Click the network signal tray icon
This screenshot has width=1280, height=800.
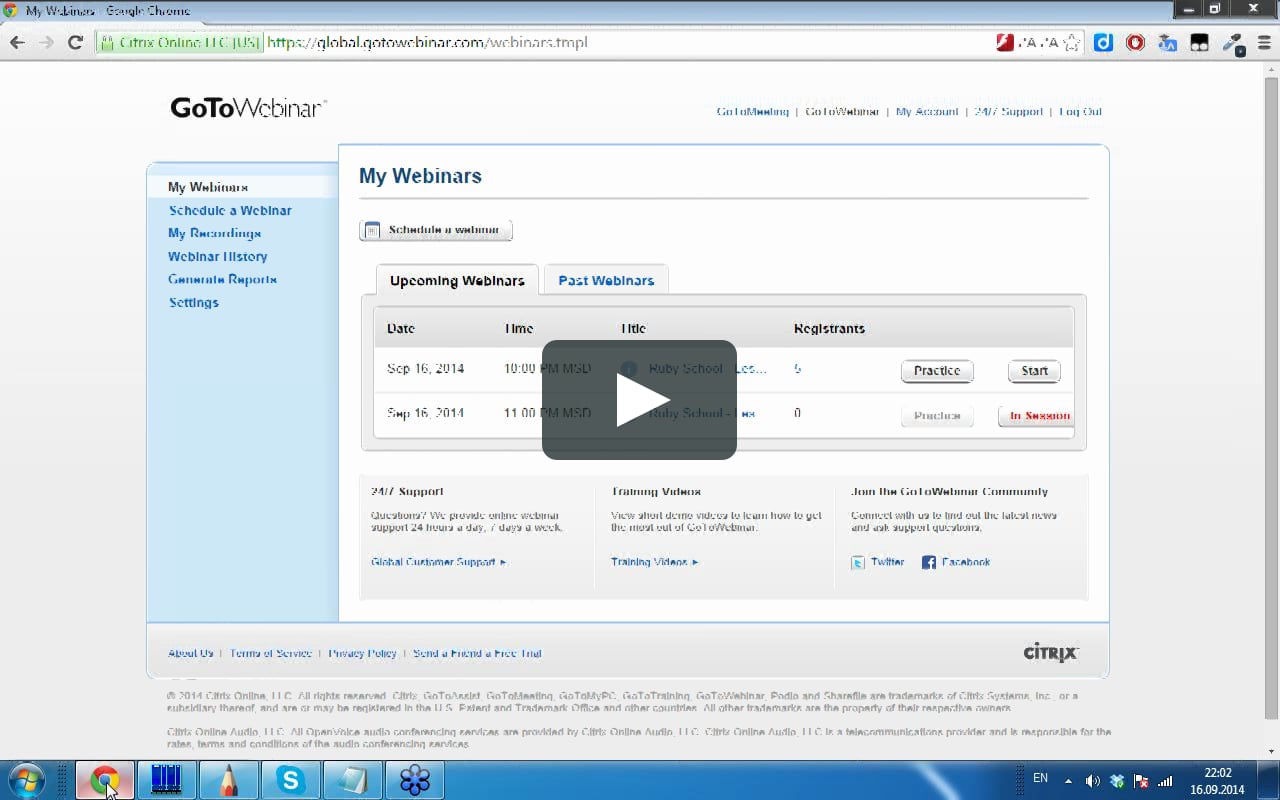point(1165,781)
